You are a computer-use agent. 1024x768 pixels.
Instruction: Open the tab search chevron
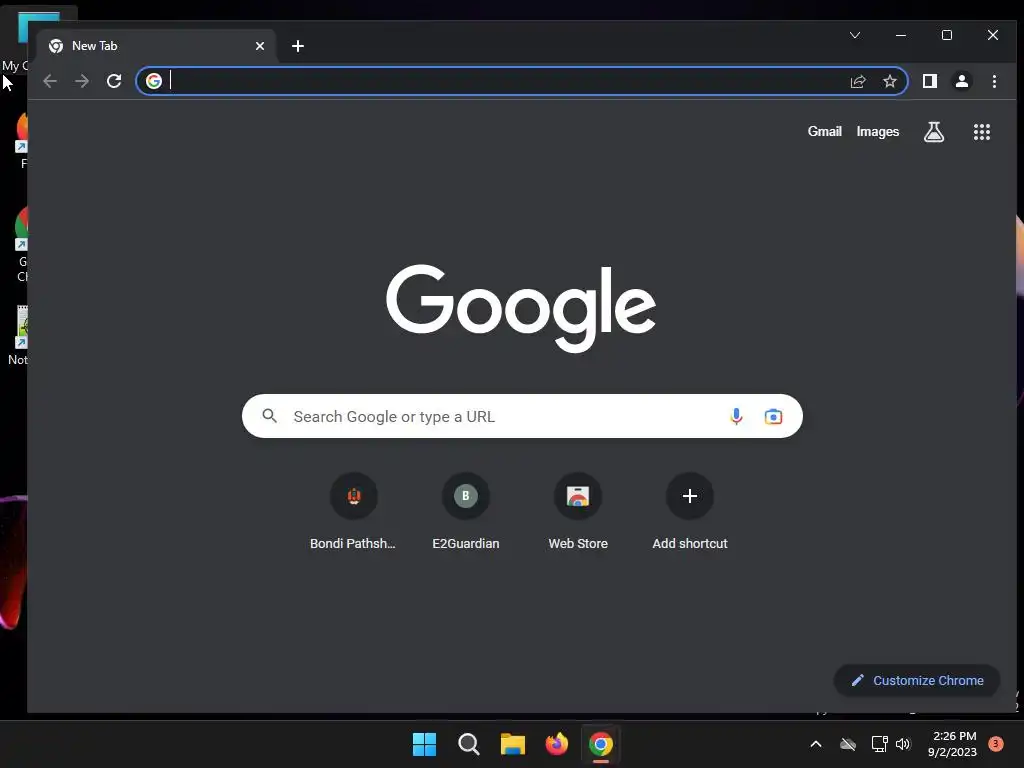point(855,35)
